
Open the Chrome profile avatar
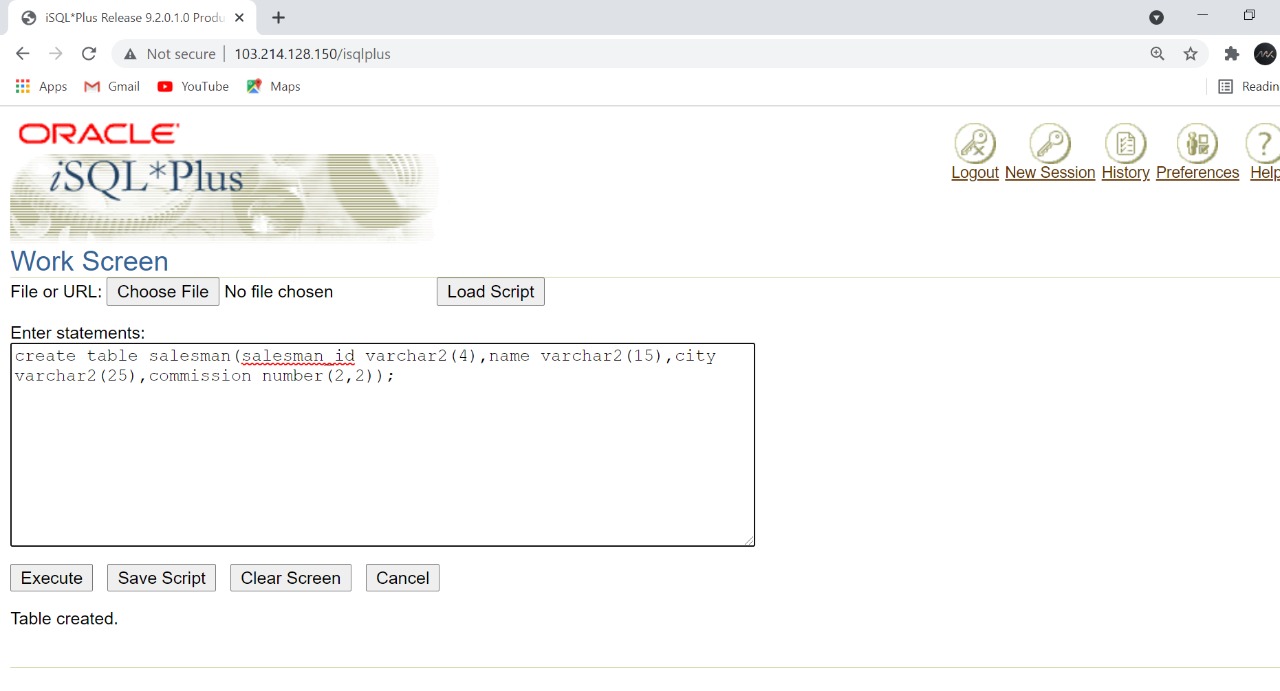[1265, 54]
